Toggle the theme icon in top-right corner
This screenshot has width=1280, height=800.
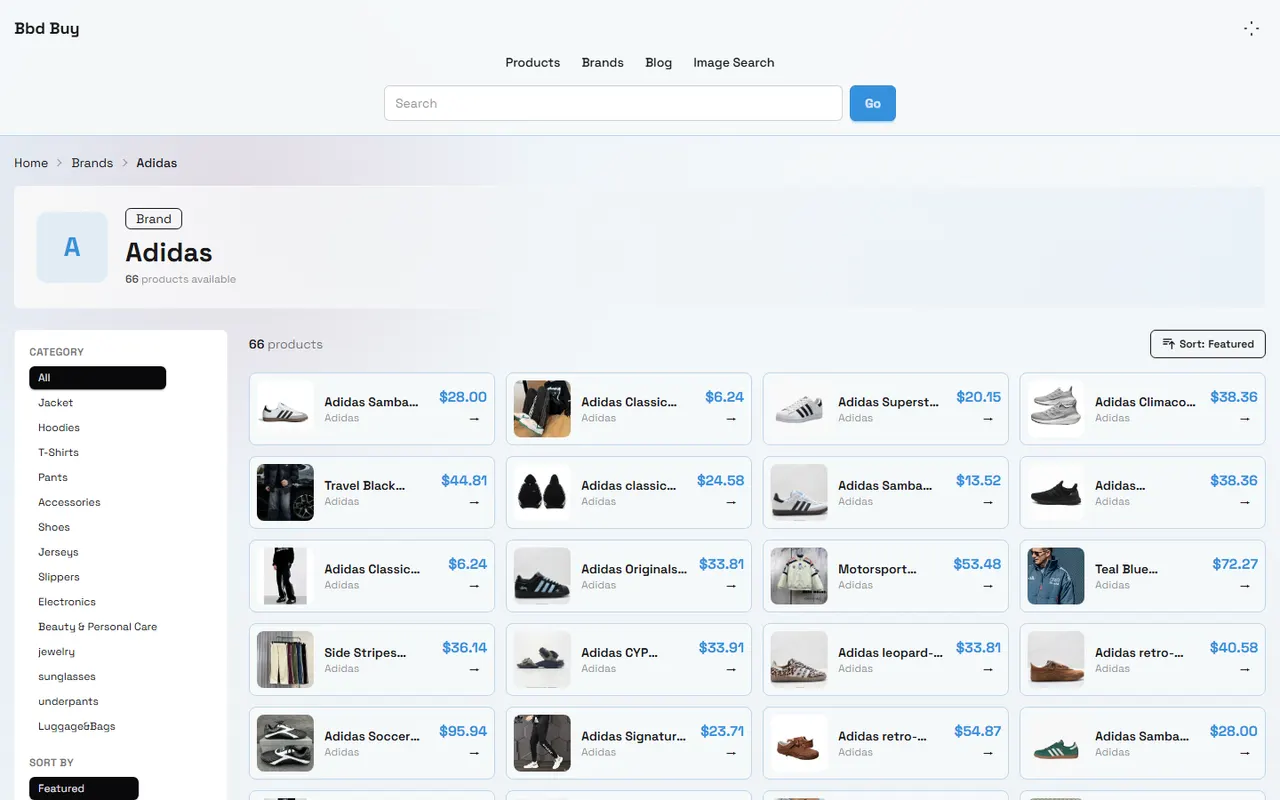coord(1251,28)
